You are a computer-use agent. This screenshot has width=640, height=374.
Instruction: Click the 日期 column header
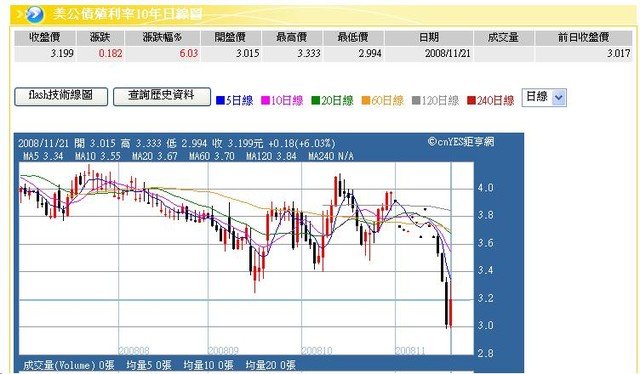click(x=429, y=38)
